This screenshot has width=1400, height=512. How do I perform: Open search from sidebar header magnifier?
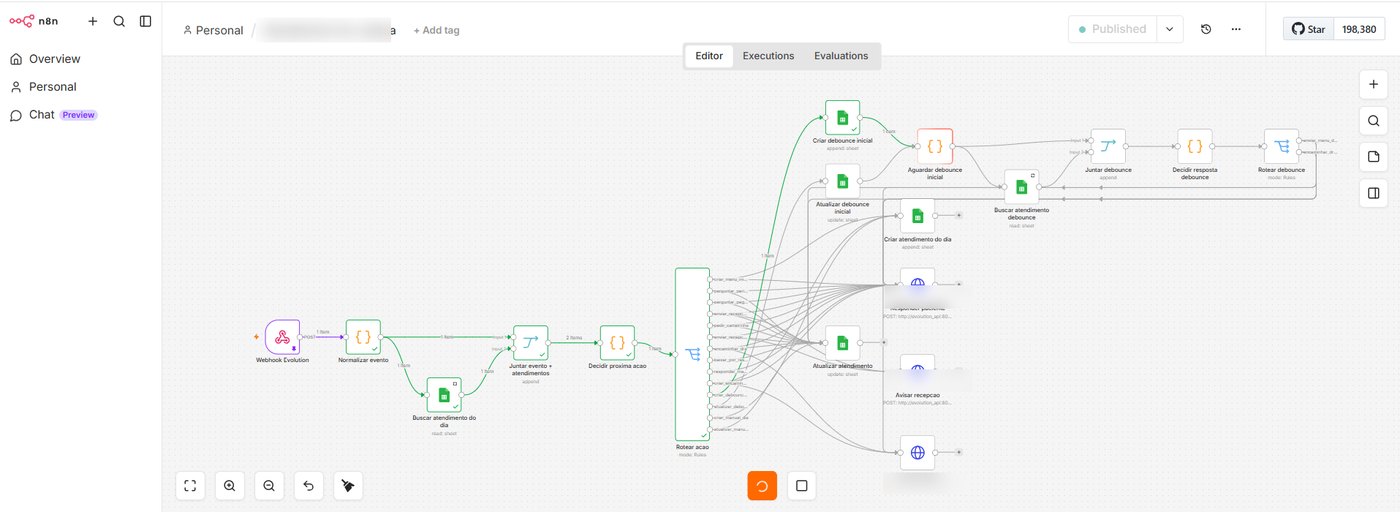point(119,21)
